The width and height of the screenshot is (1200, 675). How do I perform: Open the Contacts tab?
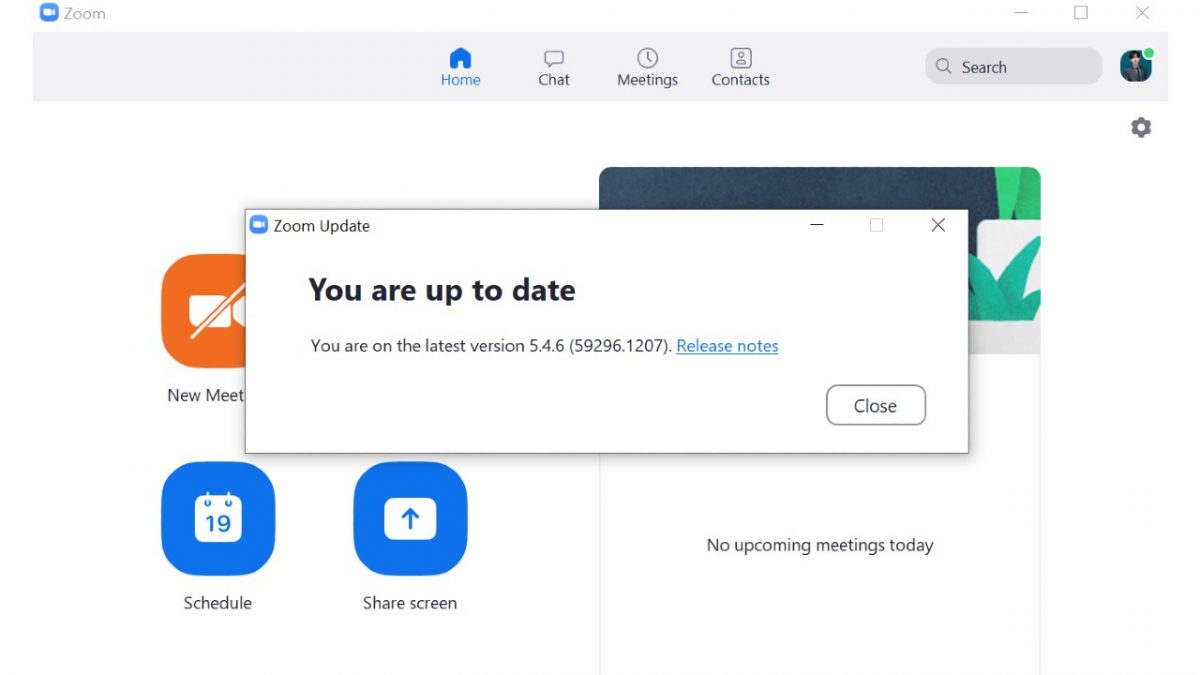740,67
